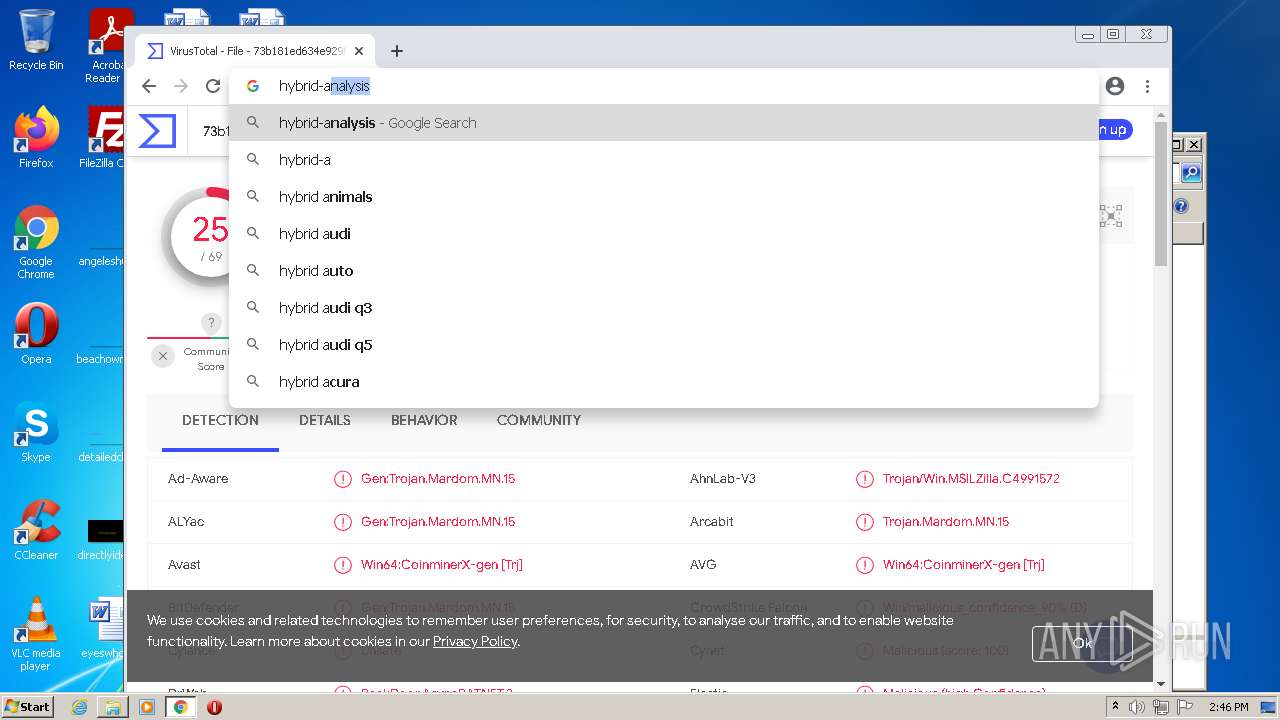The width and height of the screenshot is (1280, 720).
Task: Click the VirusTotal logo
Action: tap(157, 131)
